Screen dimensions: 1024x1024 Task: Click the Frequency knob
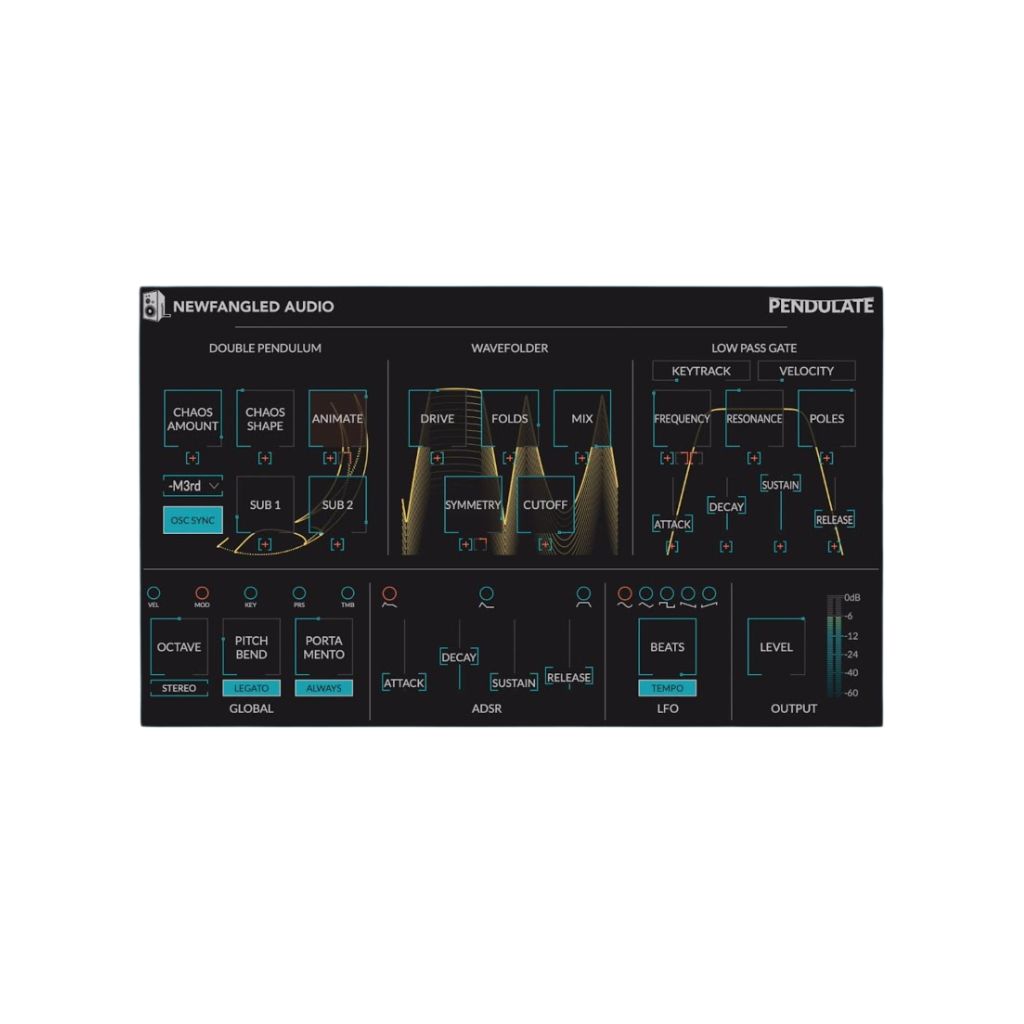point(682,419)
